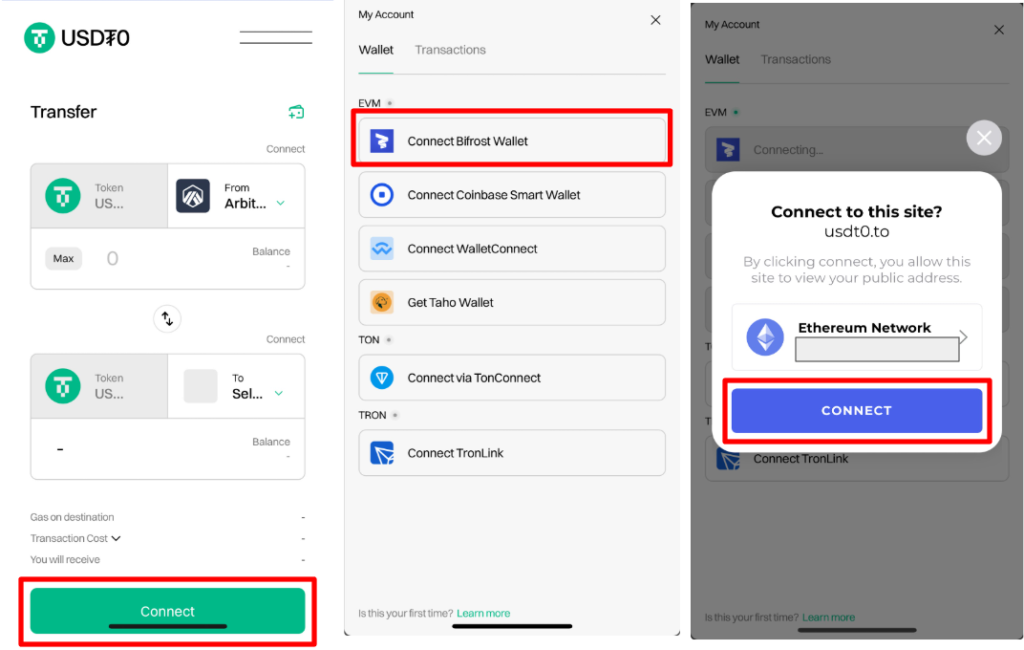Click the Coinbase Smart Wallet icon

click(382, 195)
